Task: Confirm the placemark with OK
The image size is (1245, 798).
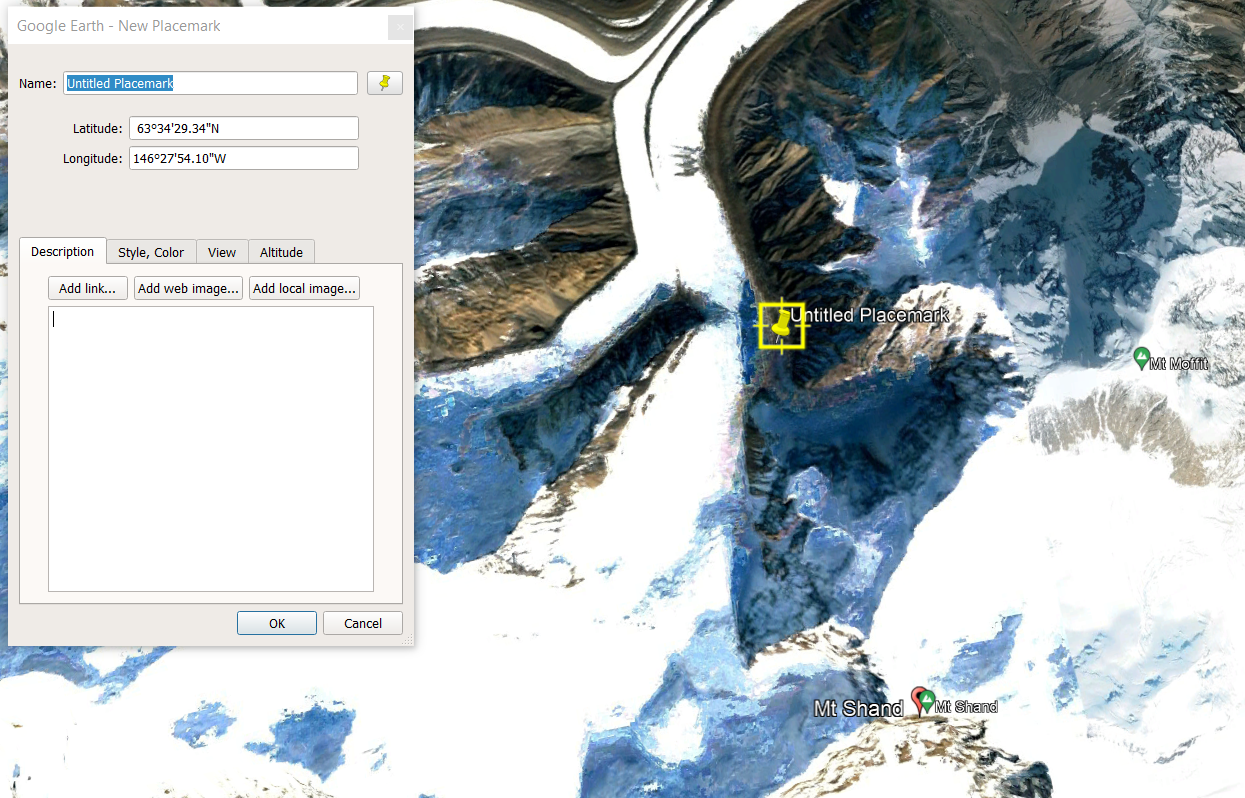Action: click(x=277, y=623)
